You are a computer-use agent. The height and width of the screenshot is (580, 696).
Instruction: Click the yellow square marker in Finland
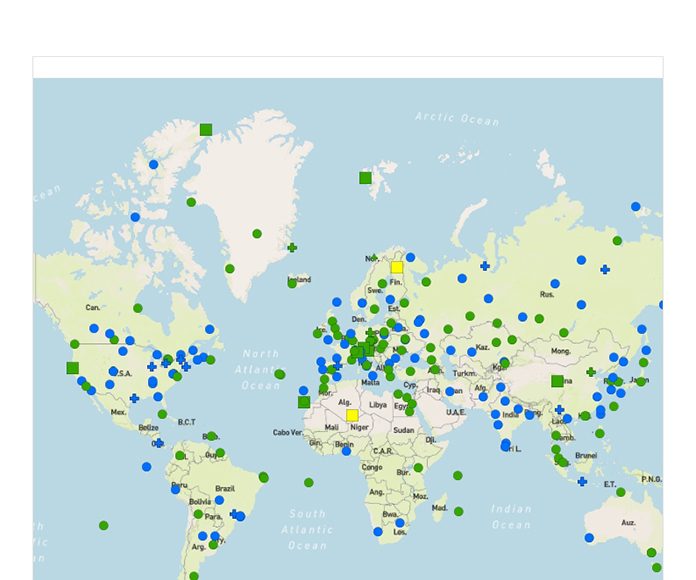397,267
